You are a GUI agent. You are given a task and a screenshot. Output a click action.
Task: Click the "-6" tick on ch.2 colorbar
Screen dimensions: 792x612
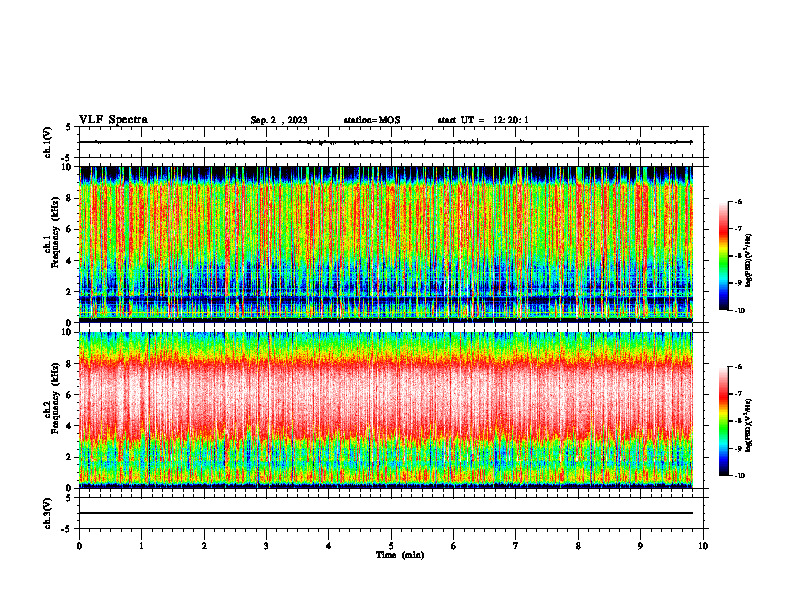click(x=738, y=367)
